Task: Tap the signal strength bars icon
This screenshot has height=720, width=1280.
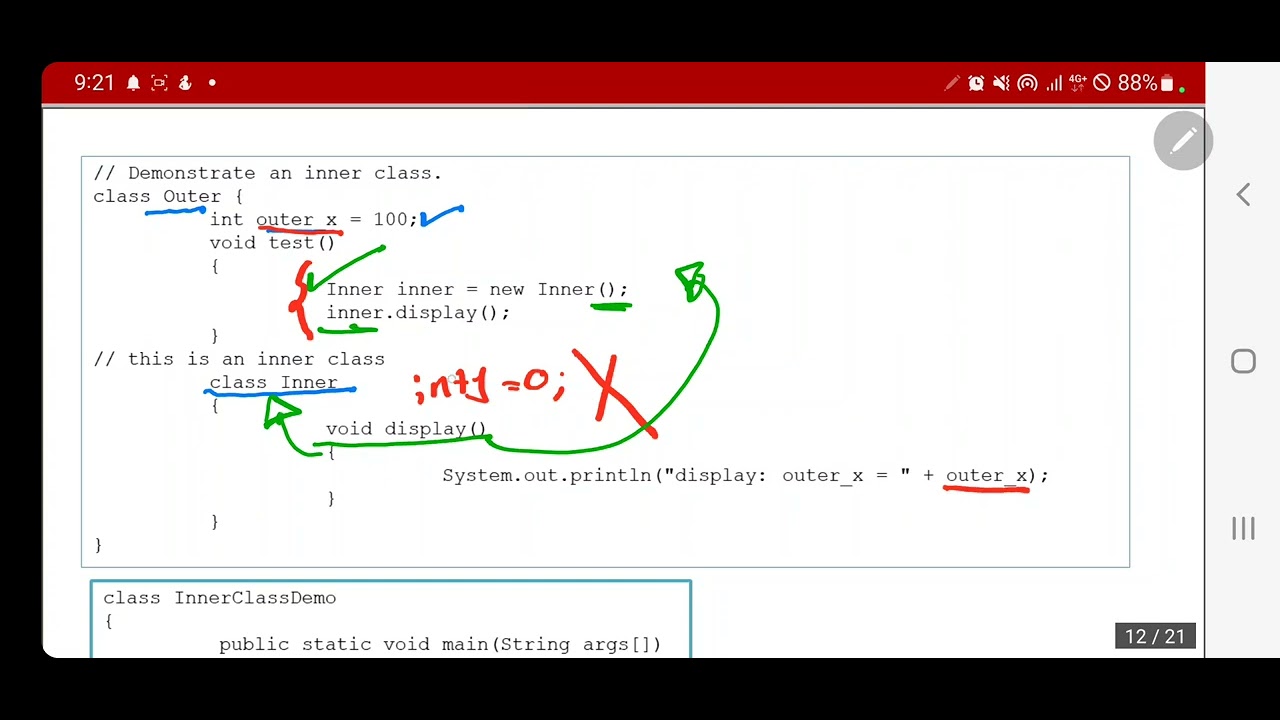Action: click(1053, 83)
